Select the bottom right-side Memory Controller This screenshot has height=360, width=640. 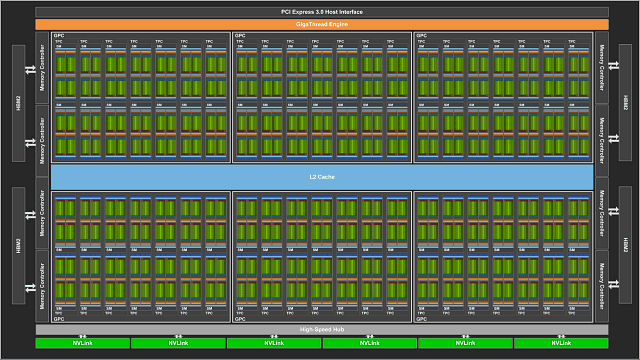click(602, 286)
